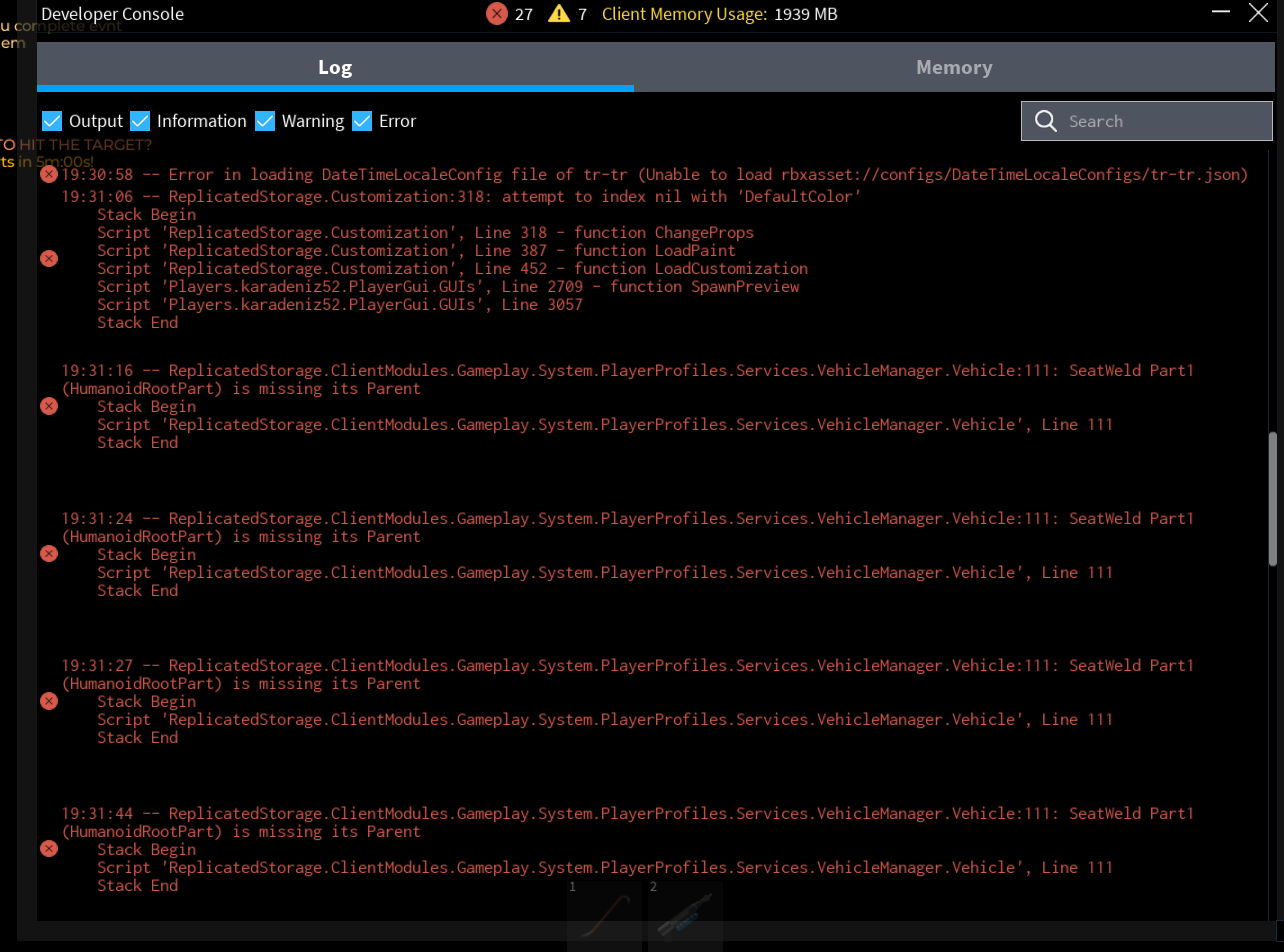1284x952 pixels.
Task: Click the magnifier icon in the search box
Action: (x=1046, y=121)
